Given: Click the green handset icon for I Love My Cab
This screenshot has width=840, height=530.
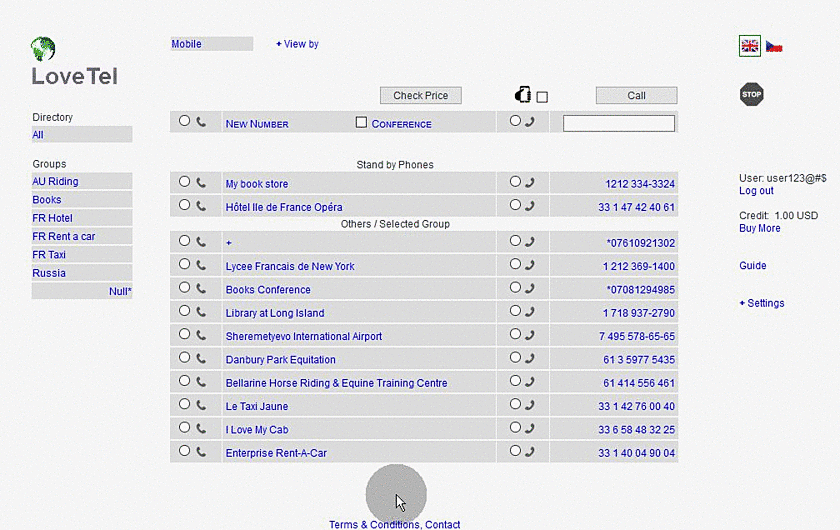Looking at the screenshot, I should coord(530,429).
